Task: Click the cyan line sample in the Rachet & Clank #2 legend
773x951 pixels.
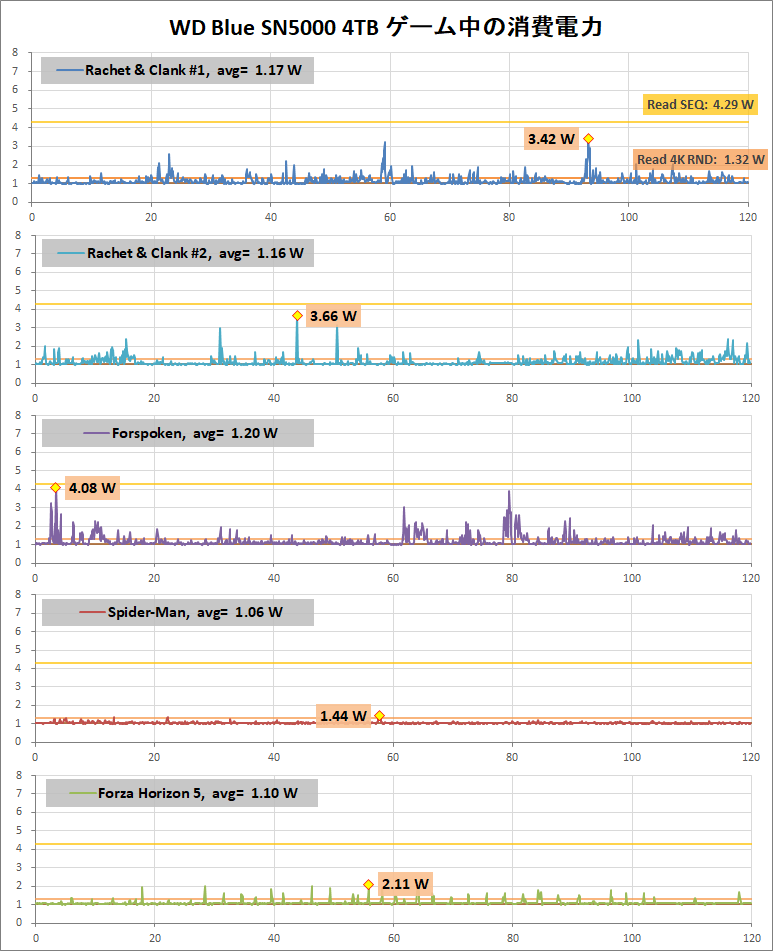Action: tap(71, 254)
